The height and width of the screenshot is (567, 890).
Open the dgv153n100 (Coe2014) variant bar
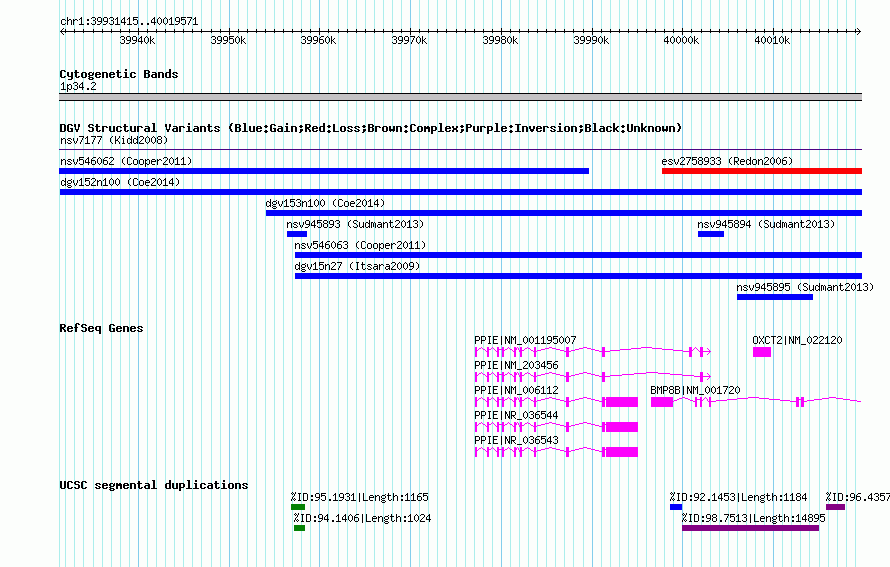click(x=564, y=213)
